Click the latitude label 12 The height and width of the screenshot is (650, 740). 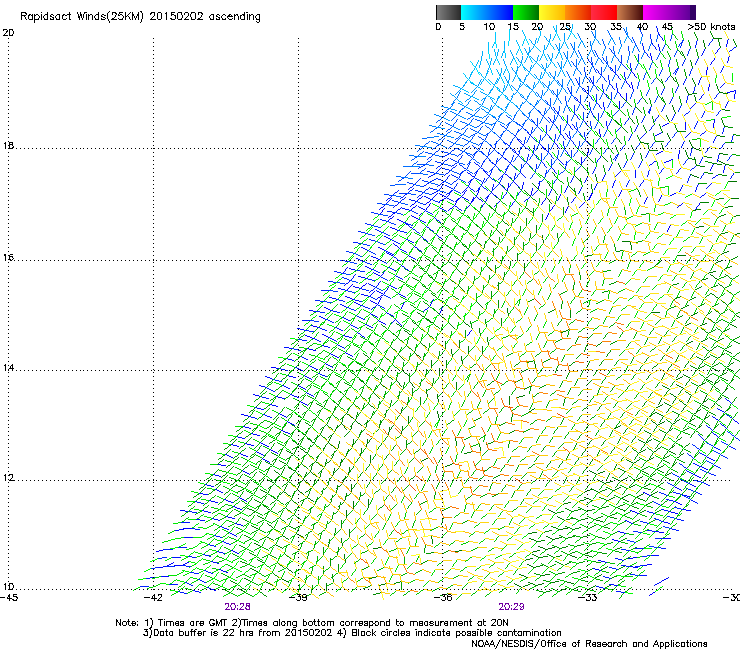tap(8, 478)
